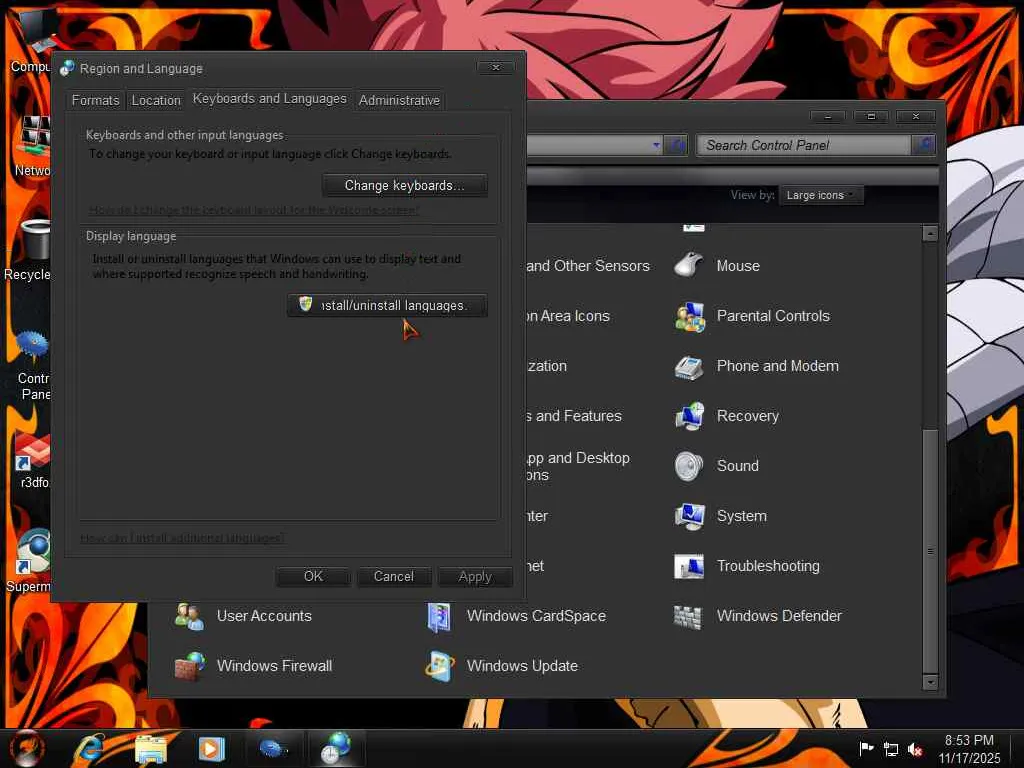Open the install additional languages help link
This screenshot has width=1024, height=768.
pos(182,538)
